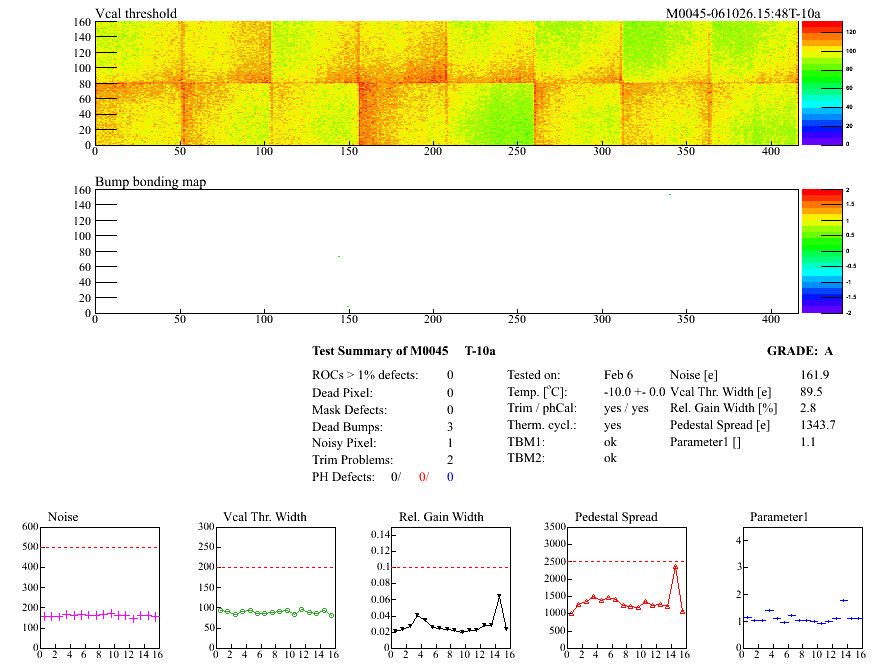
Task: Click the Trim Problems row label
Action: point(354,460)
